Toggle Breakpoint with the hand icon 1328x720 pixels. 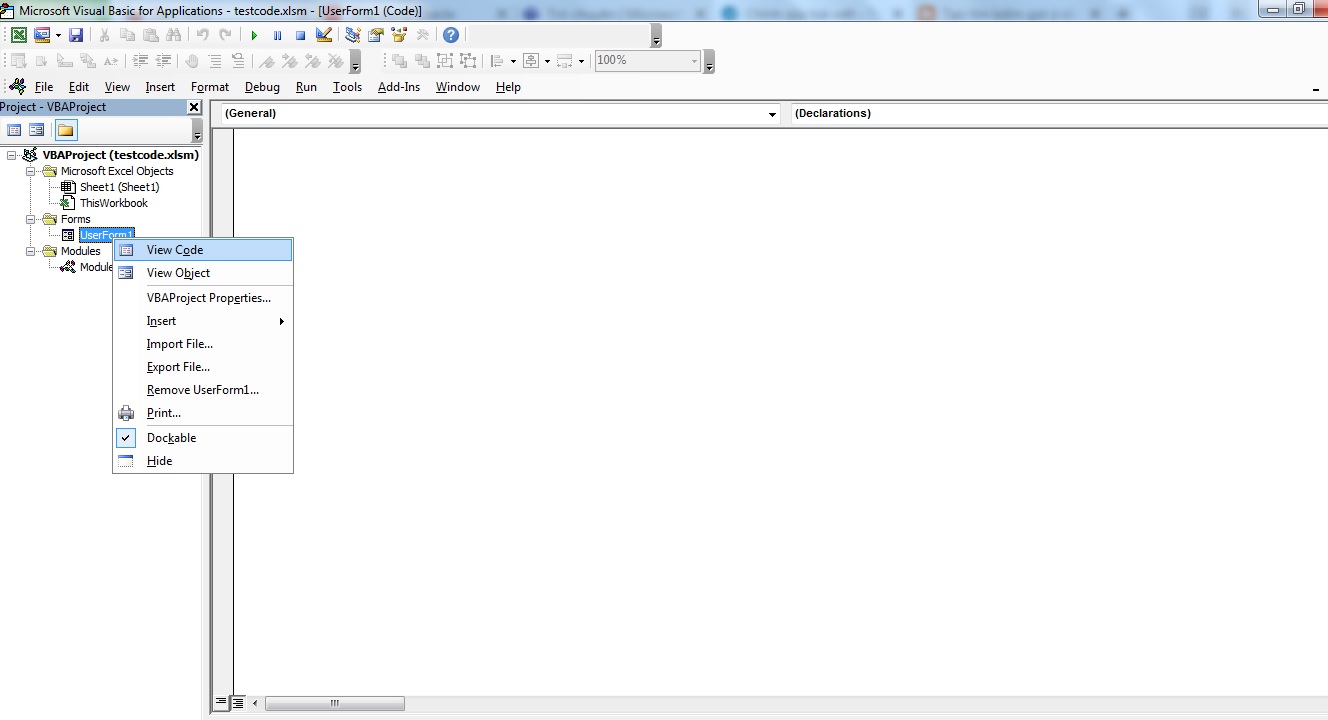[192, 61]
